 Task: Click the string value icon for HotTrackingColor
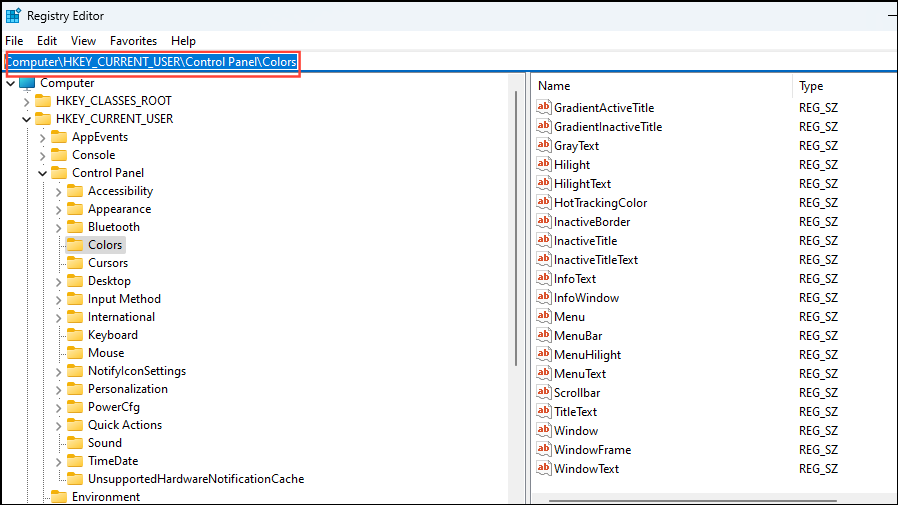pos(543,202)
